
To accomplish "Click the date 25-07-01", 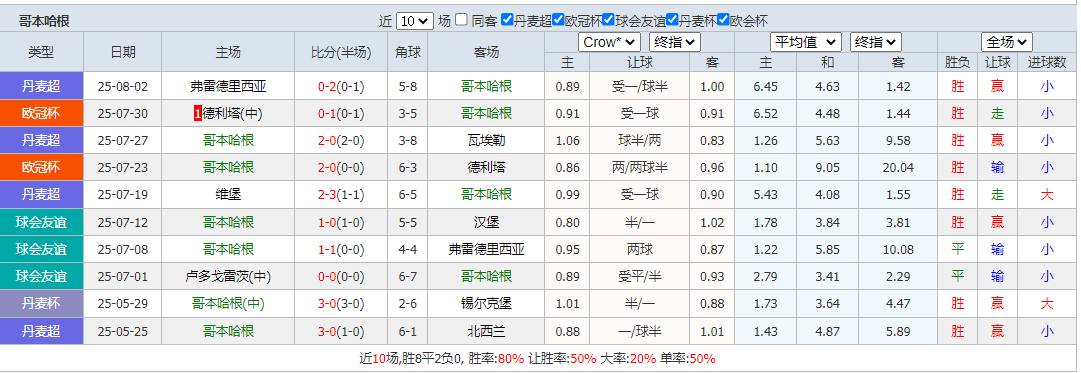I will pyautogui.click(x=123, y=276).
